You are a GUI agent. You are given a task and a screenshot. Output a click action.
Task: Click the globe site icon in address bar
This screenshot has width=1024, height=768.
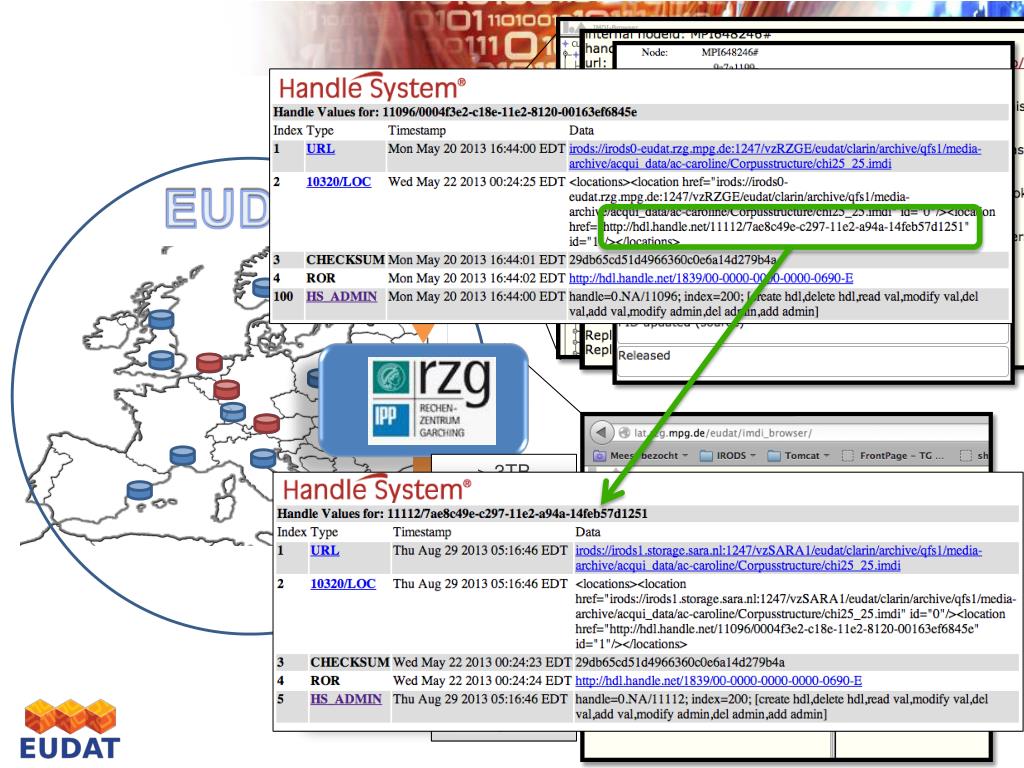coord(624,432)
